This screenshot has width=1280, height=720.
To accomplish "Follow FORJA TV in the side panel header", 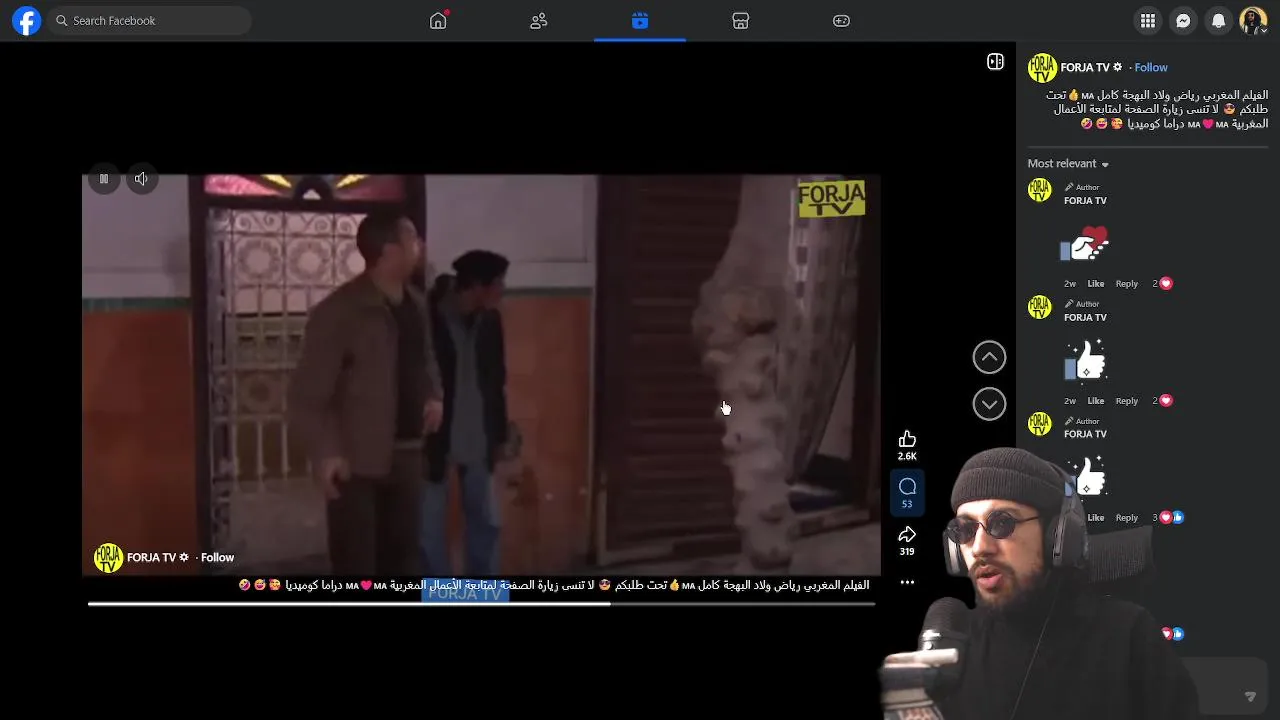I will point(1151,68).
